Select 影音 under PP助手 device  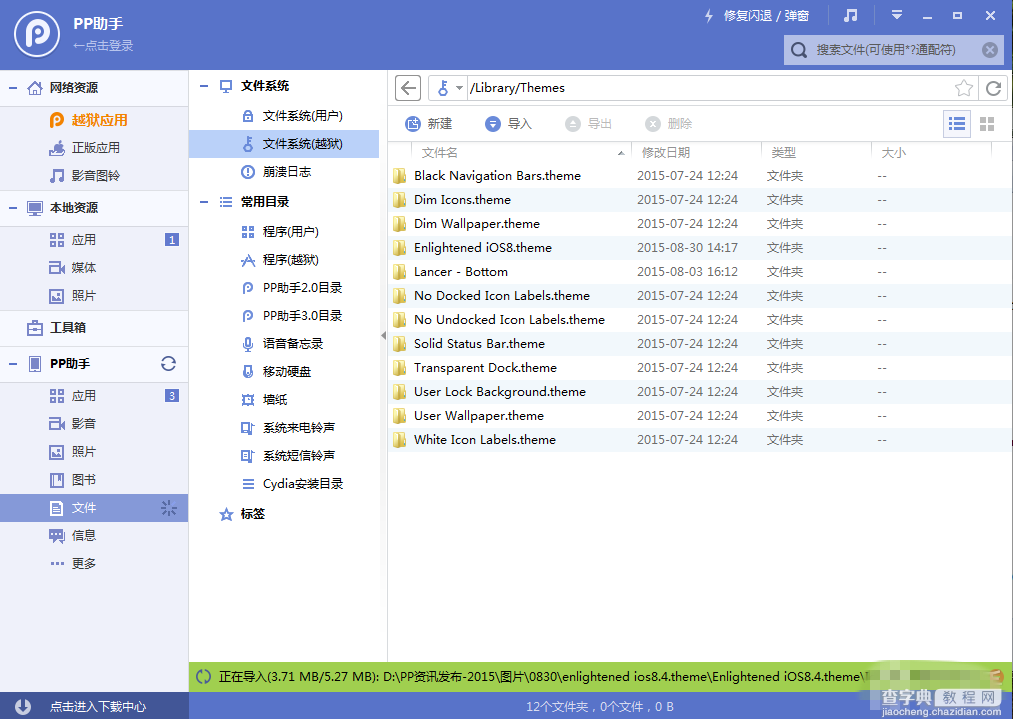[x=94, y=424]
